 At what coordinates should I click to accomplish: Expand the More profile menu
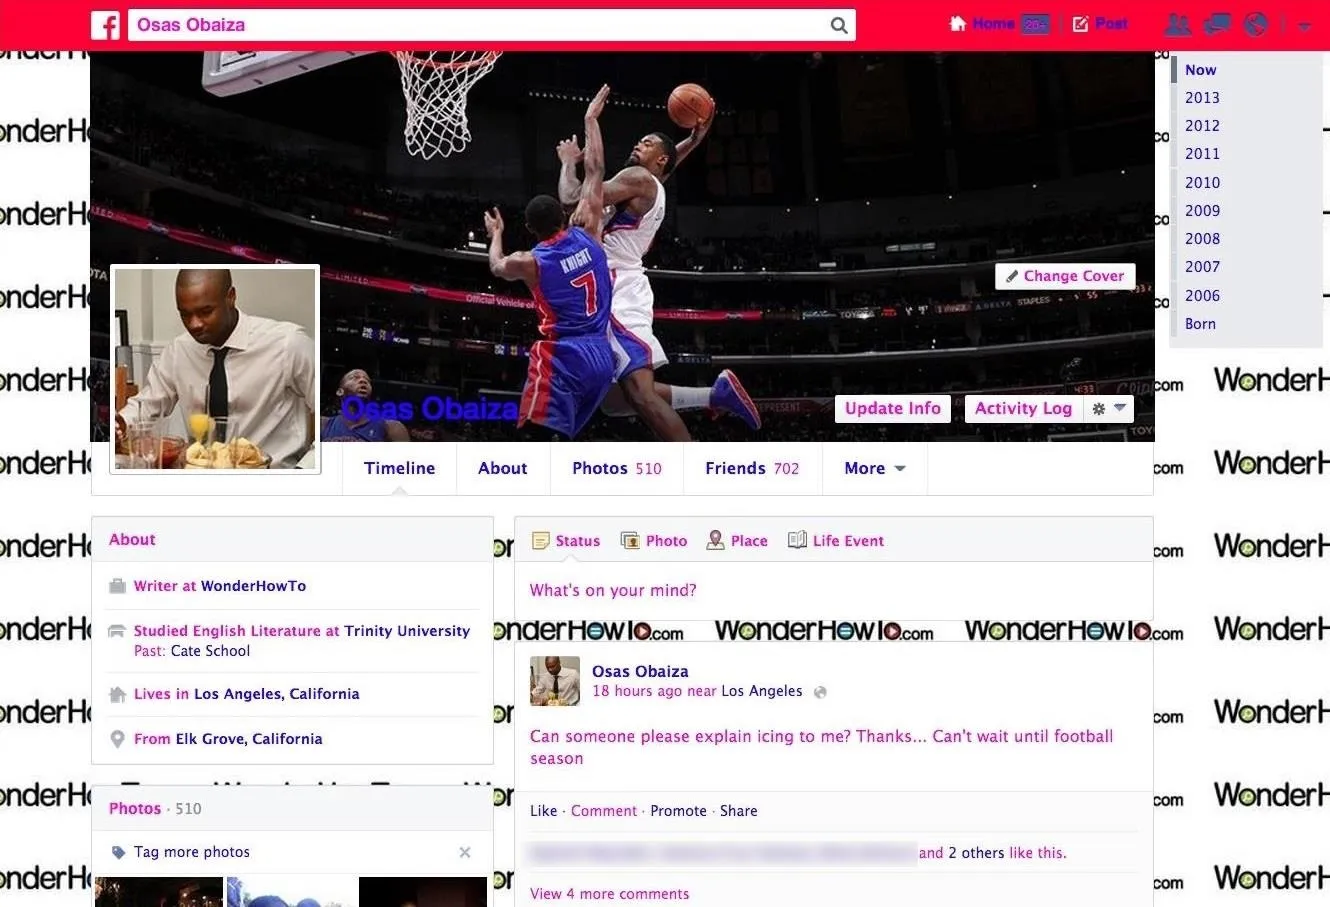pos(875,468)
